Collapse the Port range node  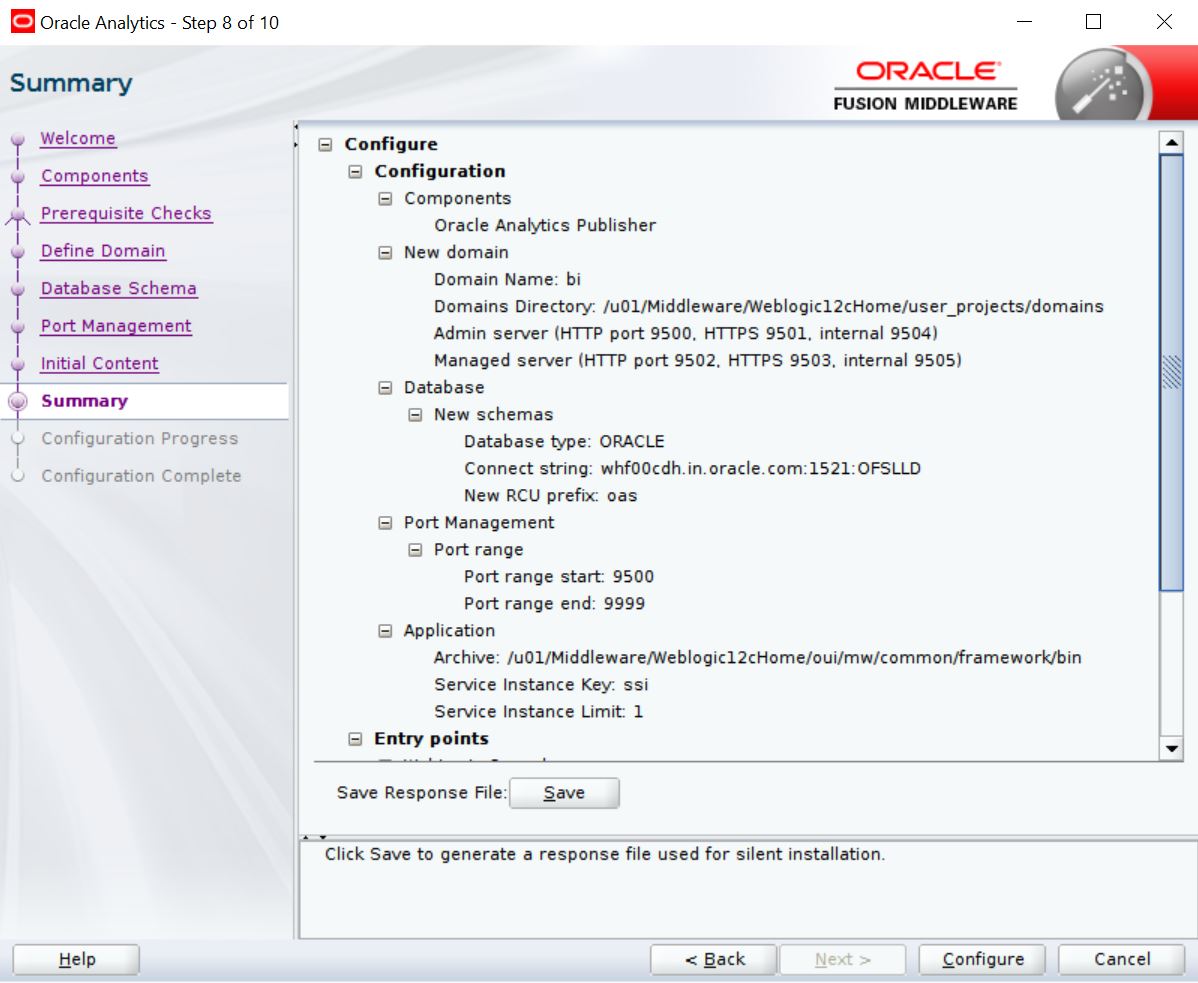415,550
